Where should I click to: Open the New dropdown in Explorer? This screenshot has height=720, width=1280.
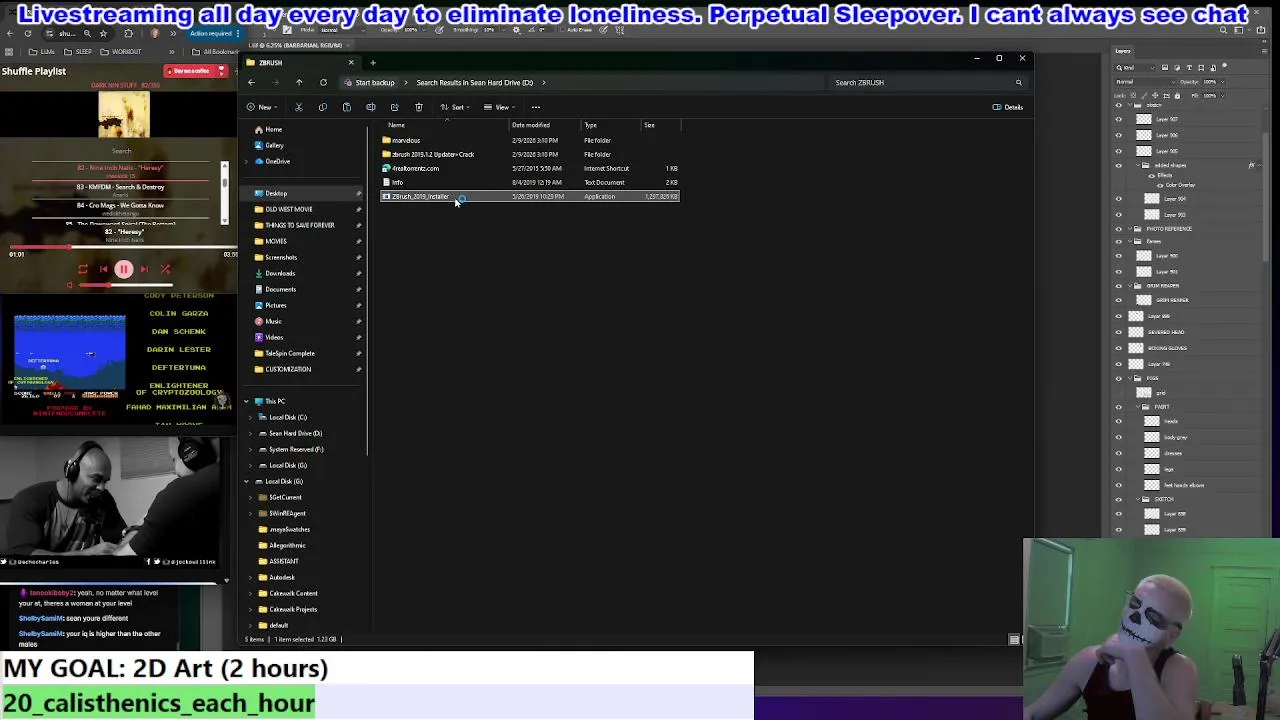coord(263,107)
